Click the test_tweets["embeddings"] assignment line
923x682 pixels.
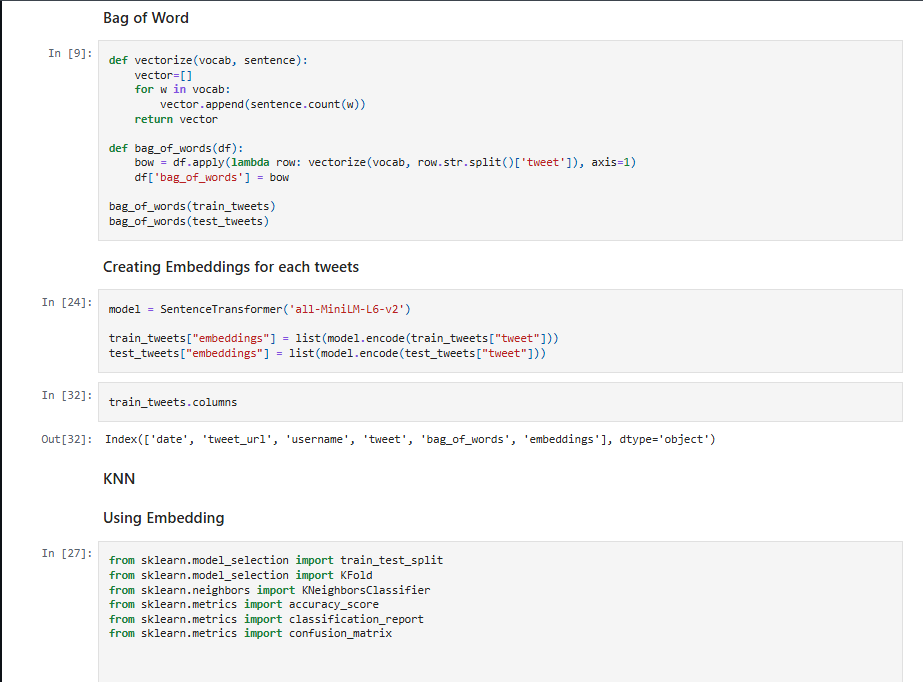click(x=328, y=353)
